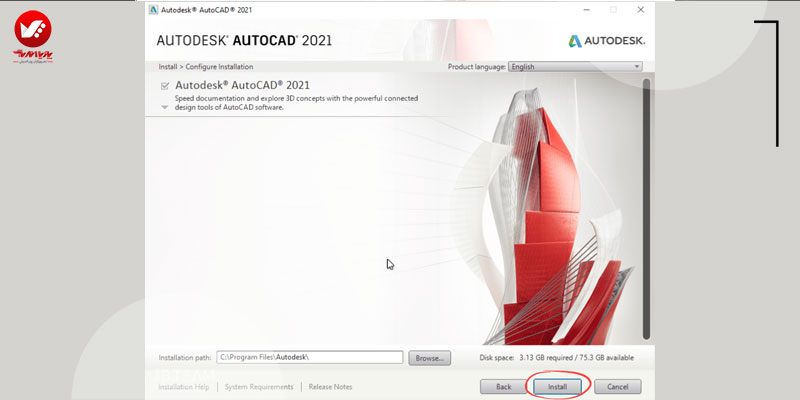Viewport: 800px width, 400px height.
Task: Open Browse to choose installation folder
Action: [430, 358]
